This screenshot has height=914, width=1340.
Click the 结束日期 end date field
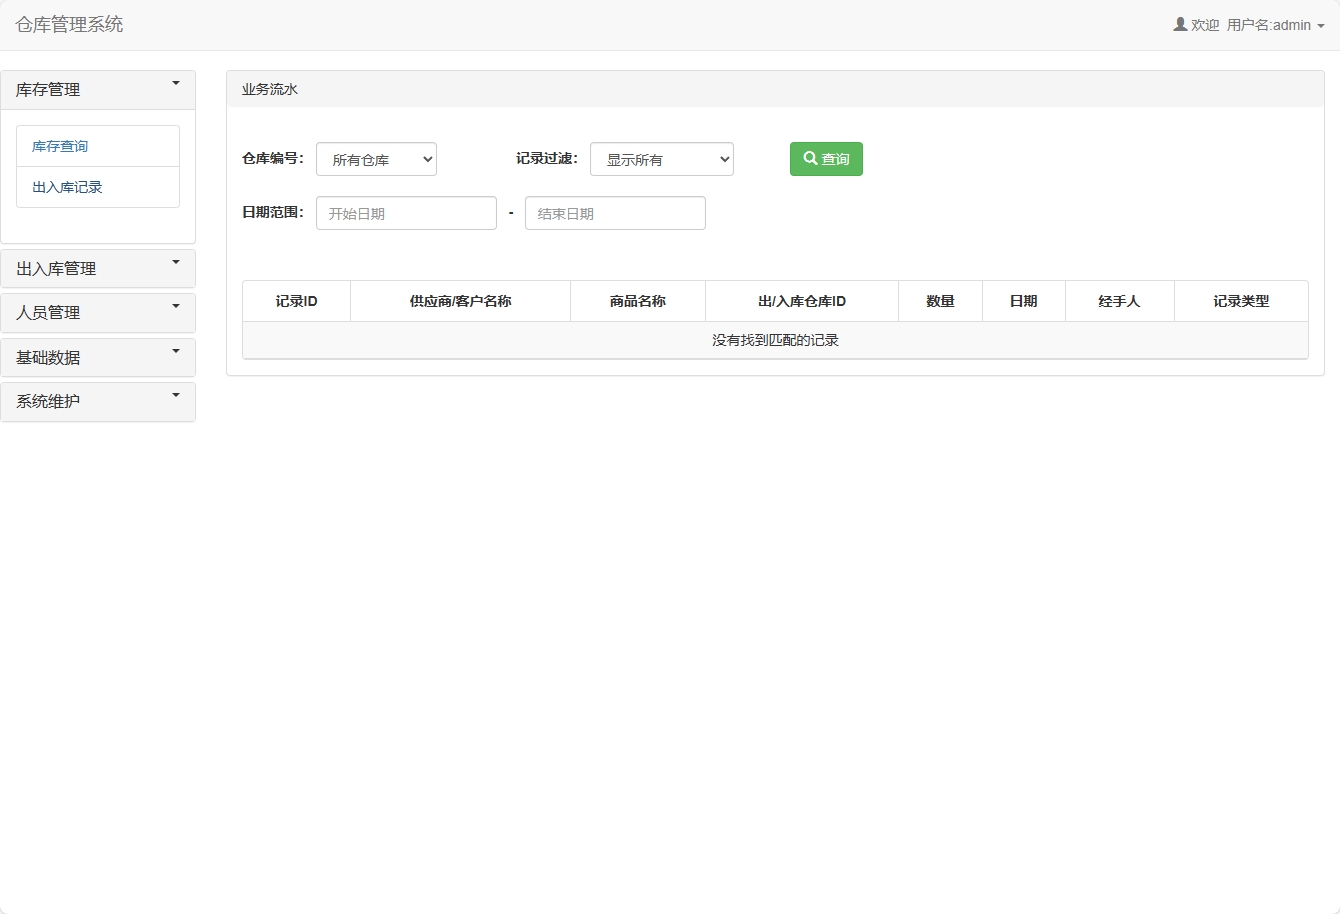pyautogui.click(x=615, y=212)
